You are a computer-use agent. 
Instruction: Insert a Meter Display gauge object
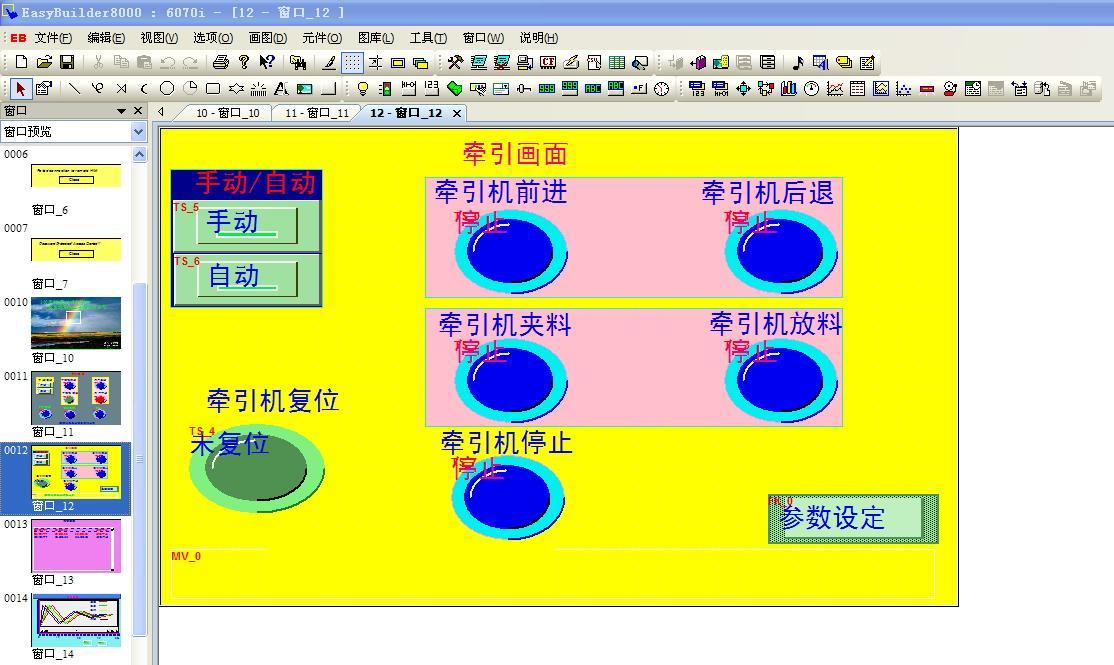click(811, 88)
